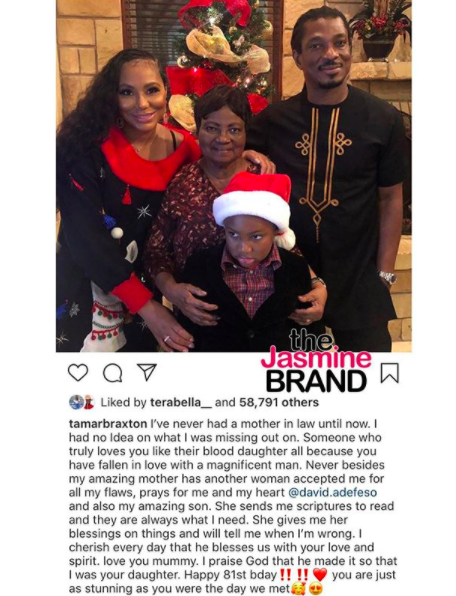Open comments via speech bubble icon
Image resolution: width=456 pixels, height=596 pixels.
113,373
